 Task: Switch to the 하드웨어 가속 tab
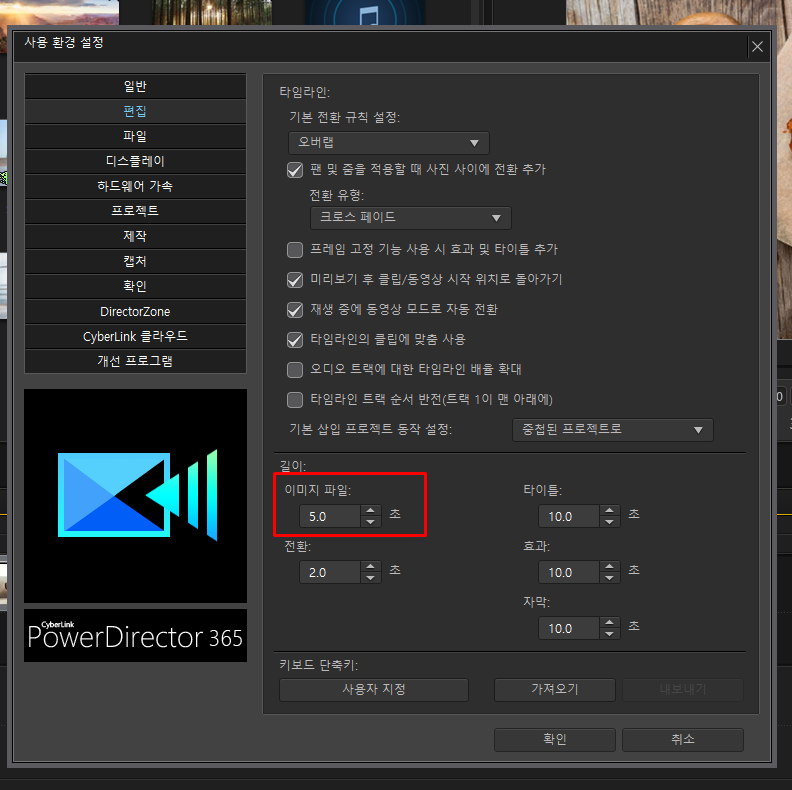pos(135,186)
